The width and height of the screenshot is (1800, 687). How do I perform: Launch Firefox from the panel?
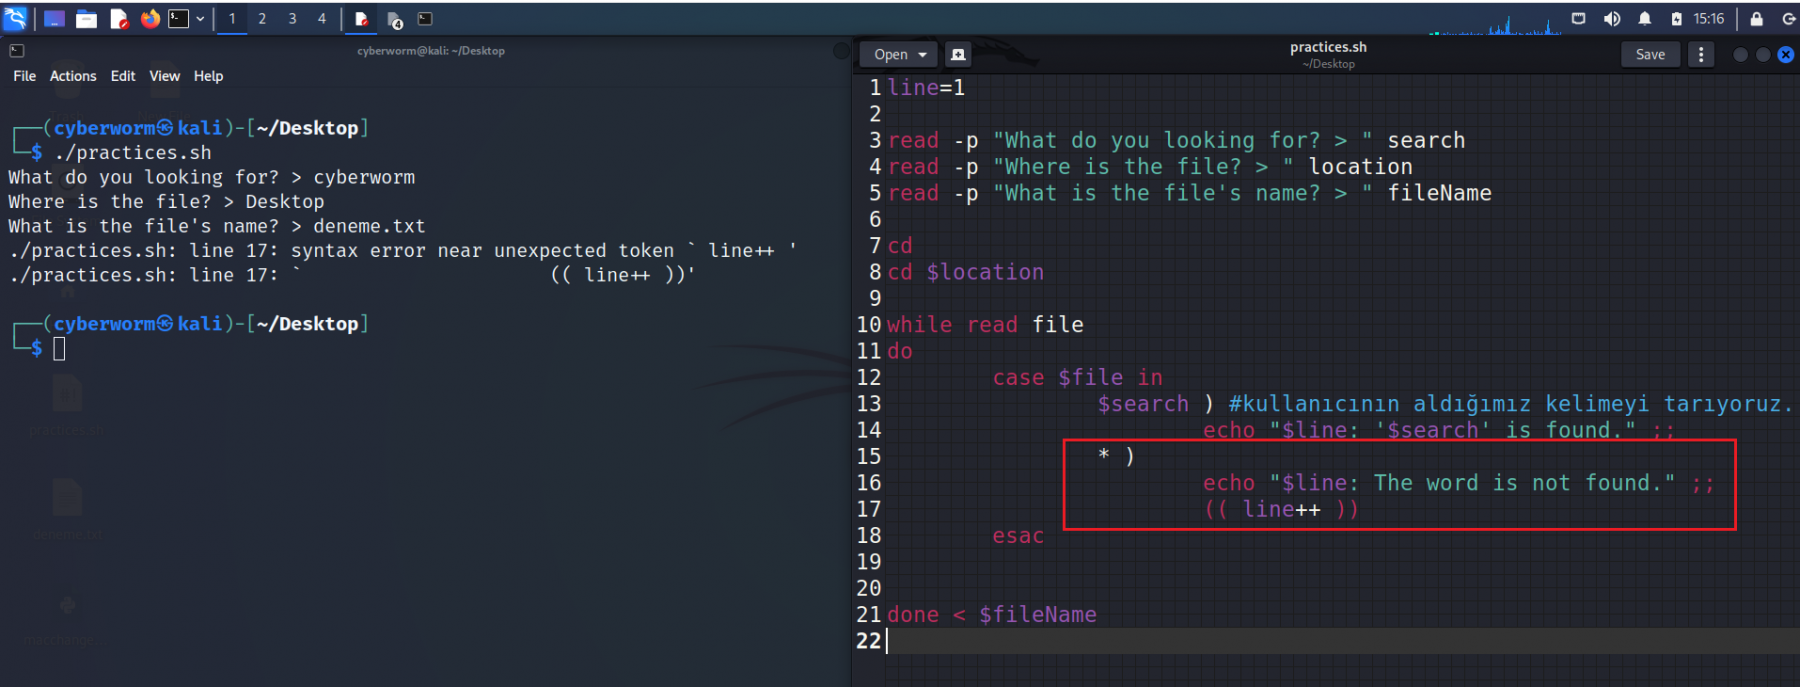pos(150,18)
